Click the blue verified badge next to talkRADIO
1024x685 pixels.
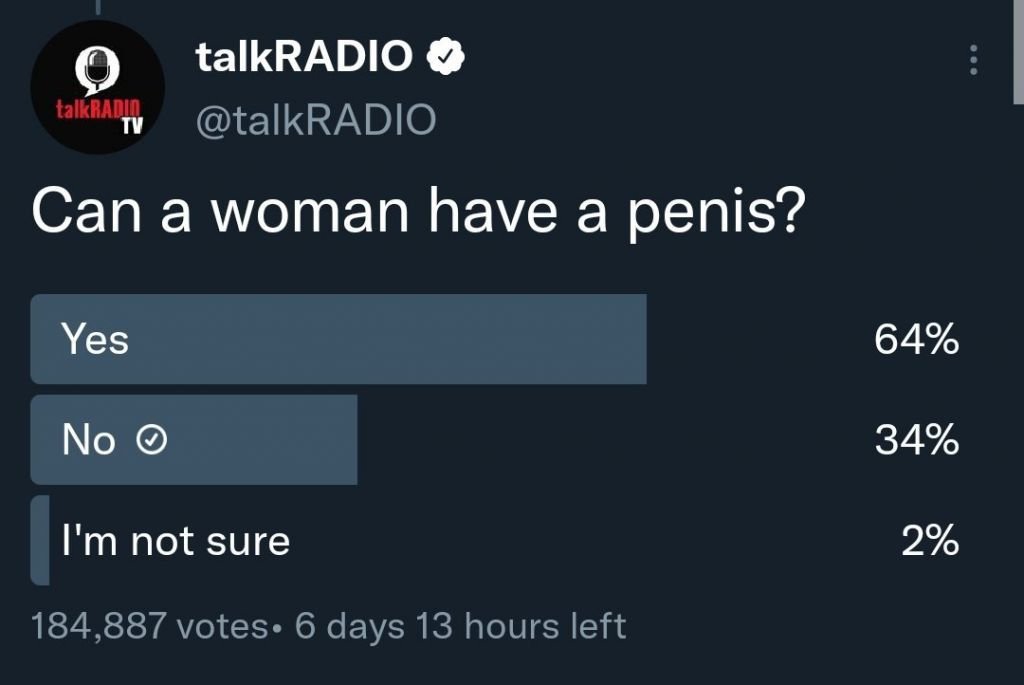click(445, 56)
